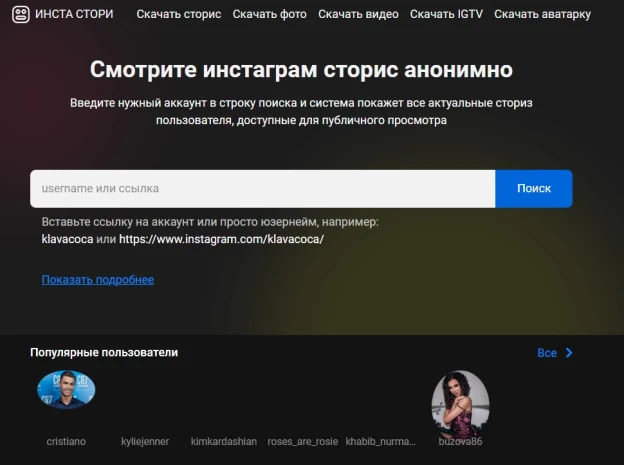Choose Скачать аватарку in top menu
The width and height of the screenshot is (624, 465).
pos(542,14)
